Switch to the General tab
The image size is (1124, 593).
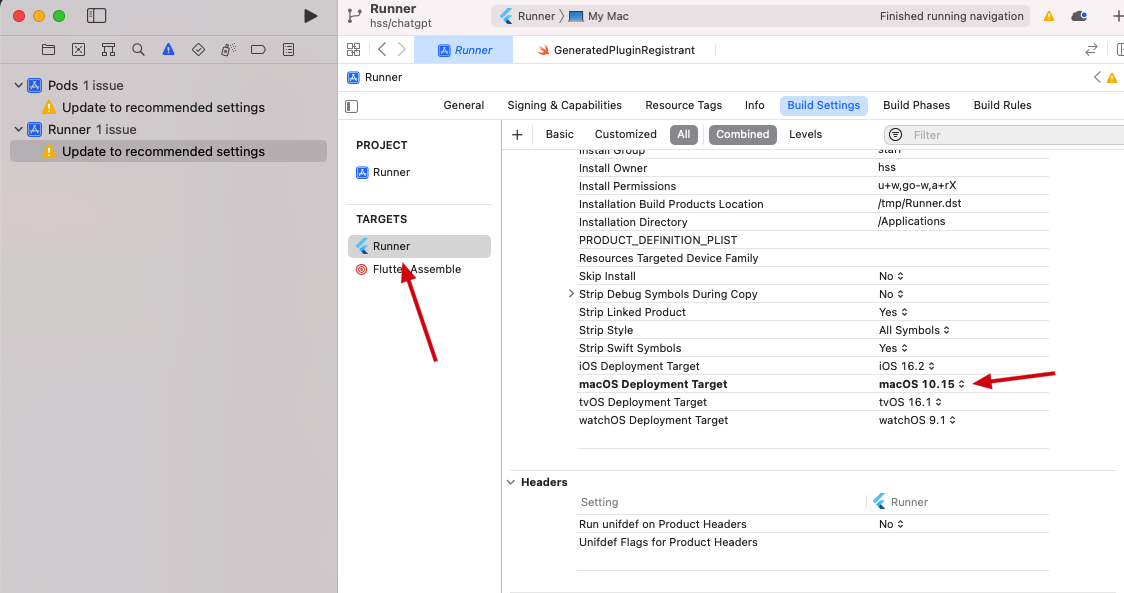[464, 105]
